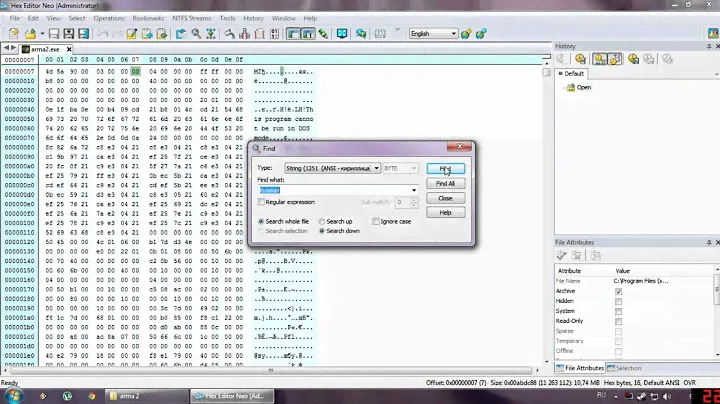Uncheck the Archive attribute checkbox
Image resolution: width=720 pixels, height=404 pixels.
[618, 291]
